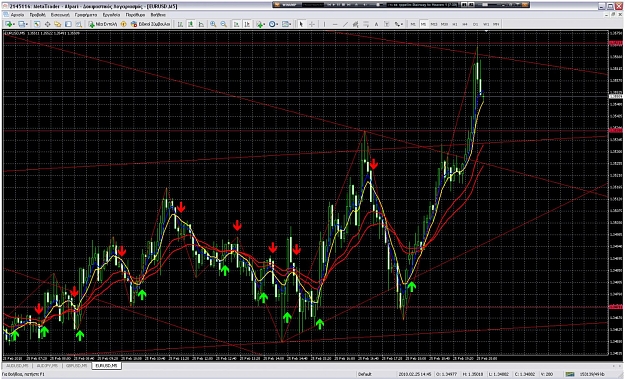Open the Γραφήματα (Charts) menu

[86, 15]
